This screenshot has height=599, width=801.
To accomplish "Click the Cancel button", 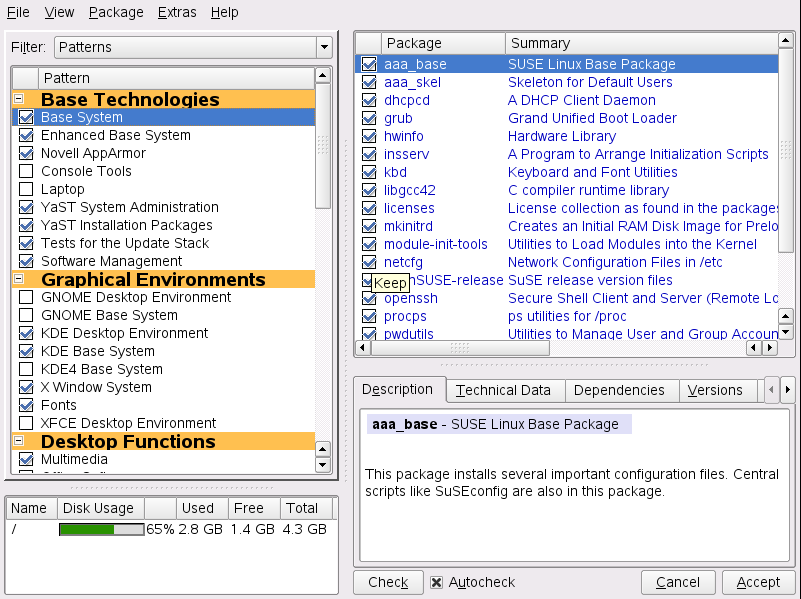I will [x=678, y=582].
